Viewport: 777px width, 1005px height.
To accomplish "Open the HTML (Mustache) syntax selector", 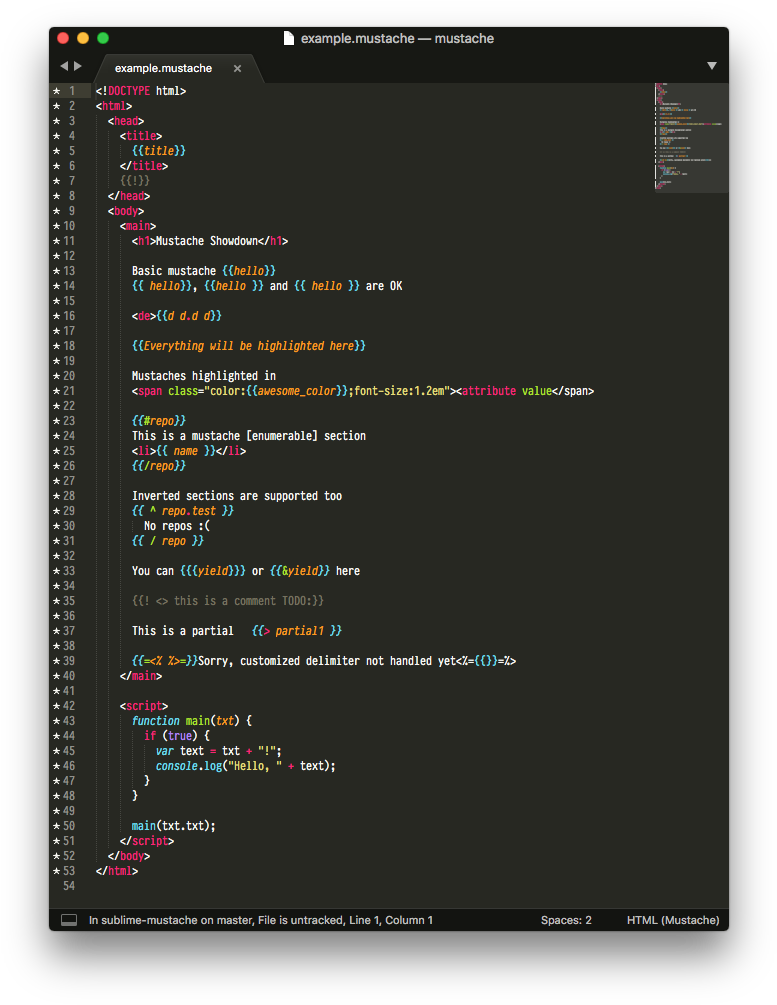I will (x=672, y=919).
